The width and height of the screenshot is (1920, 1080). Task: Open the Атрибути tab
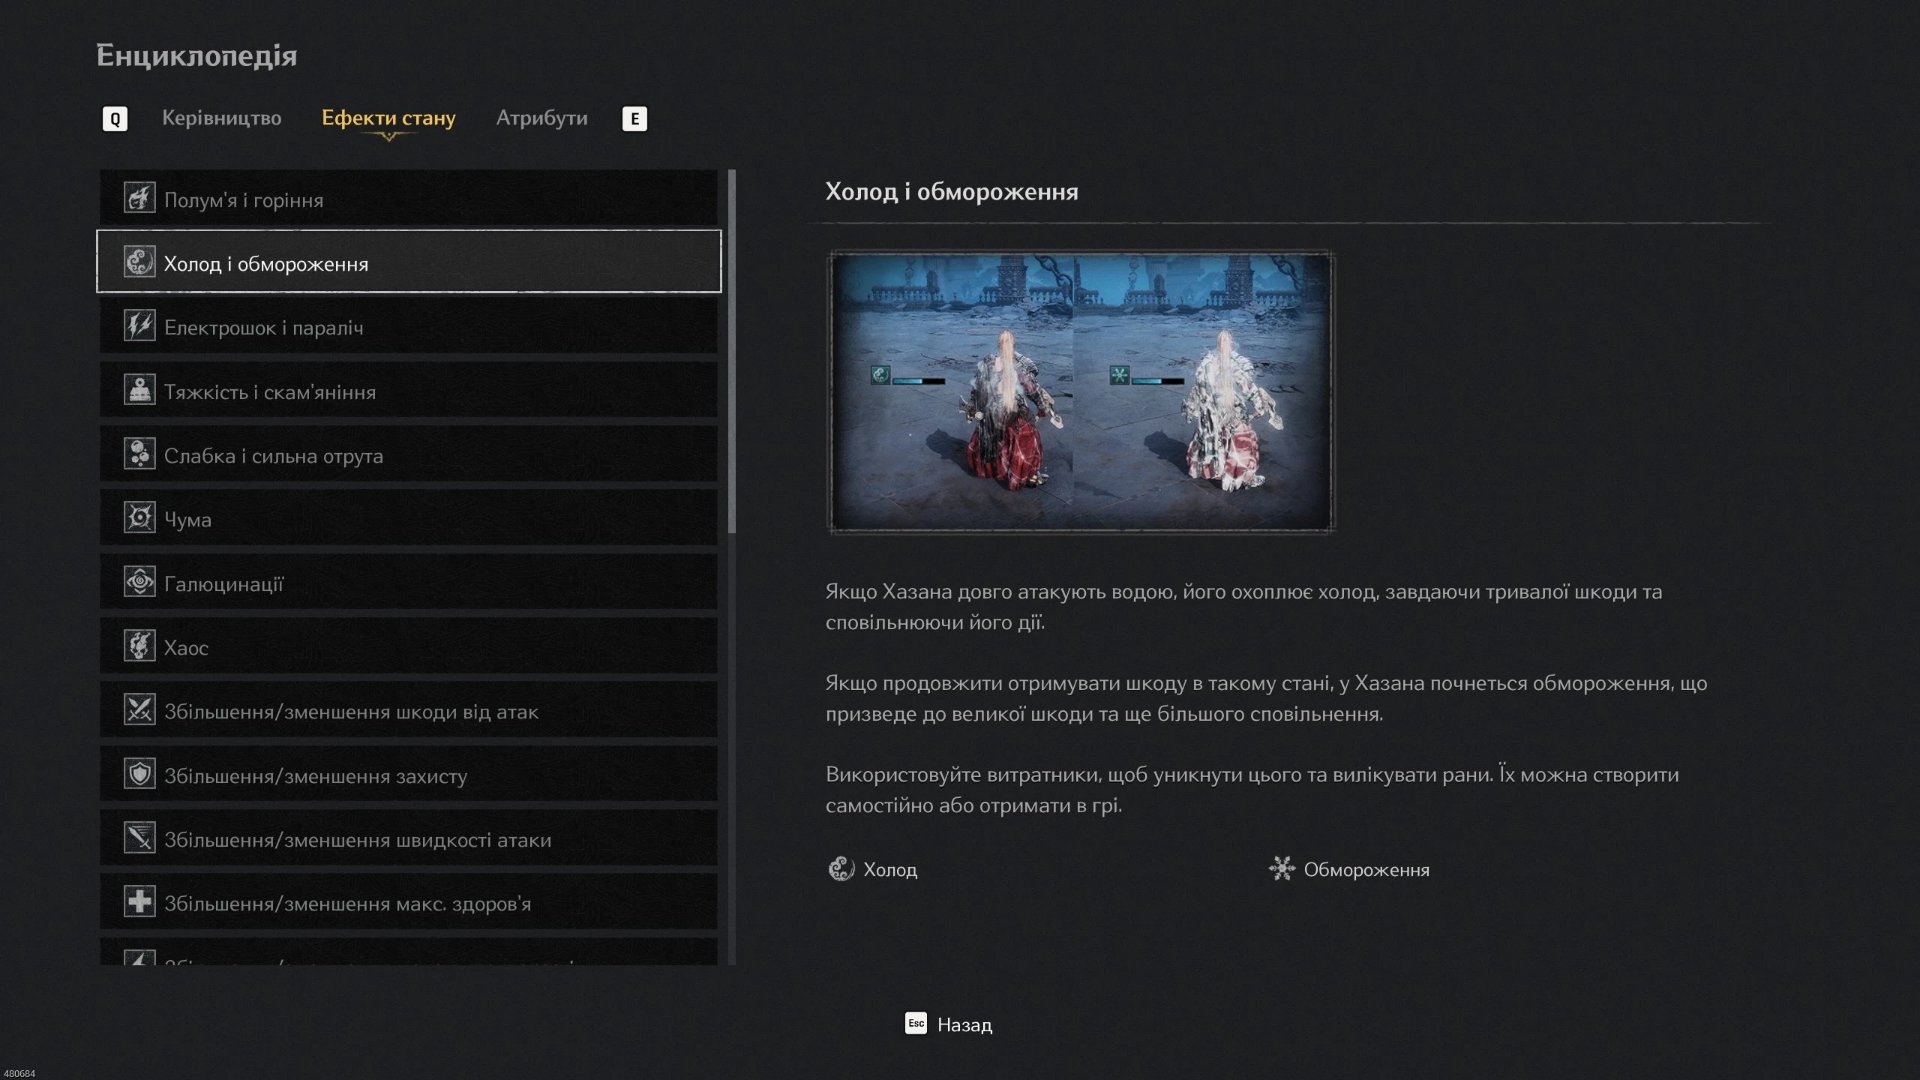(541, 118)
